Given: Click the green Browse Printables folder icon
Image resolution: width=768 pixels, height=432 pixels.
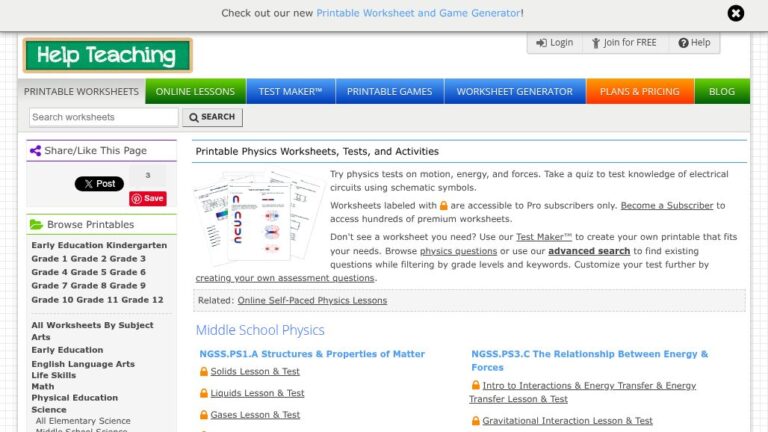Looking at the screenshot, I should click(x=36, y=224).
